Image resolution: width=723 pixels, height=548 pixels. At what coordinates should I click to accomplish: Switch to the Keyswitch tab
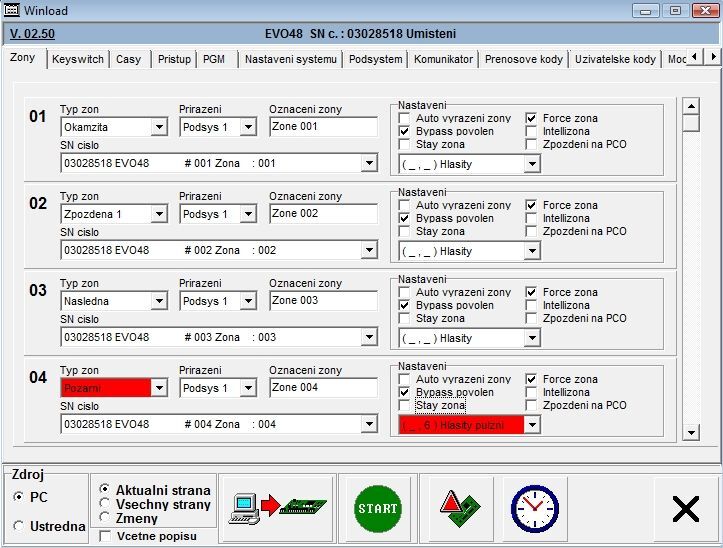pos(77,59)
